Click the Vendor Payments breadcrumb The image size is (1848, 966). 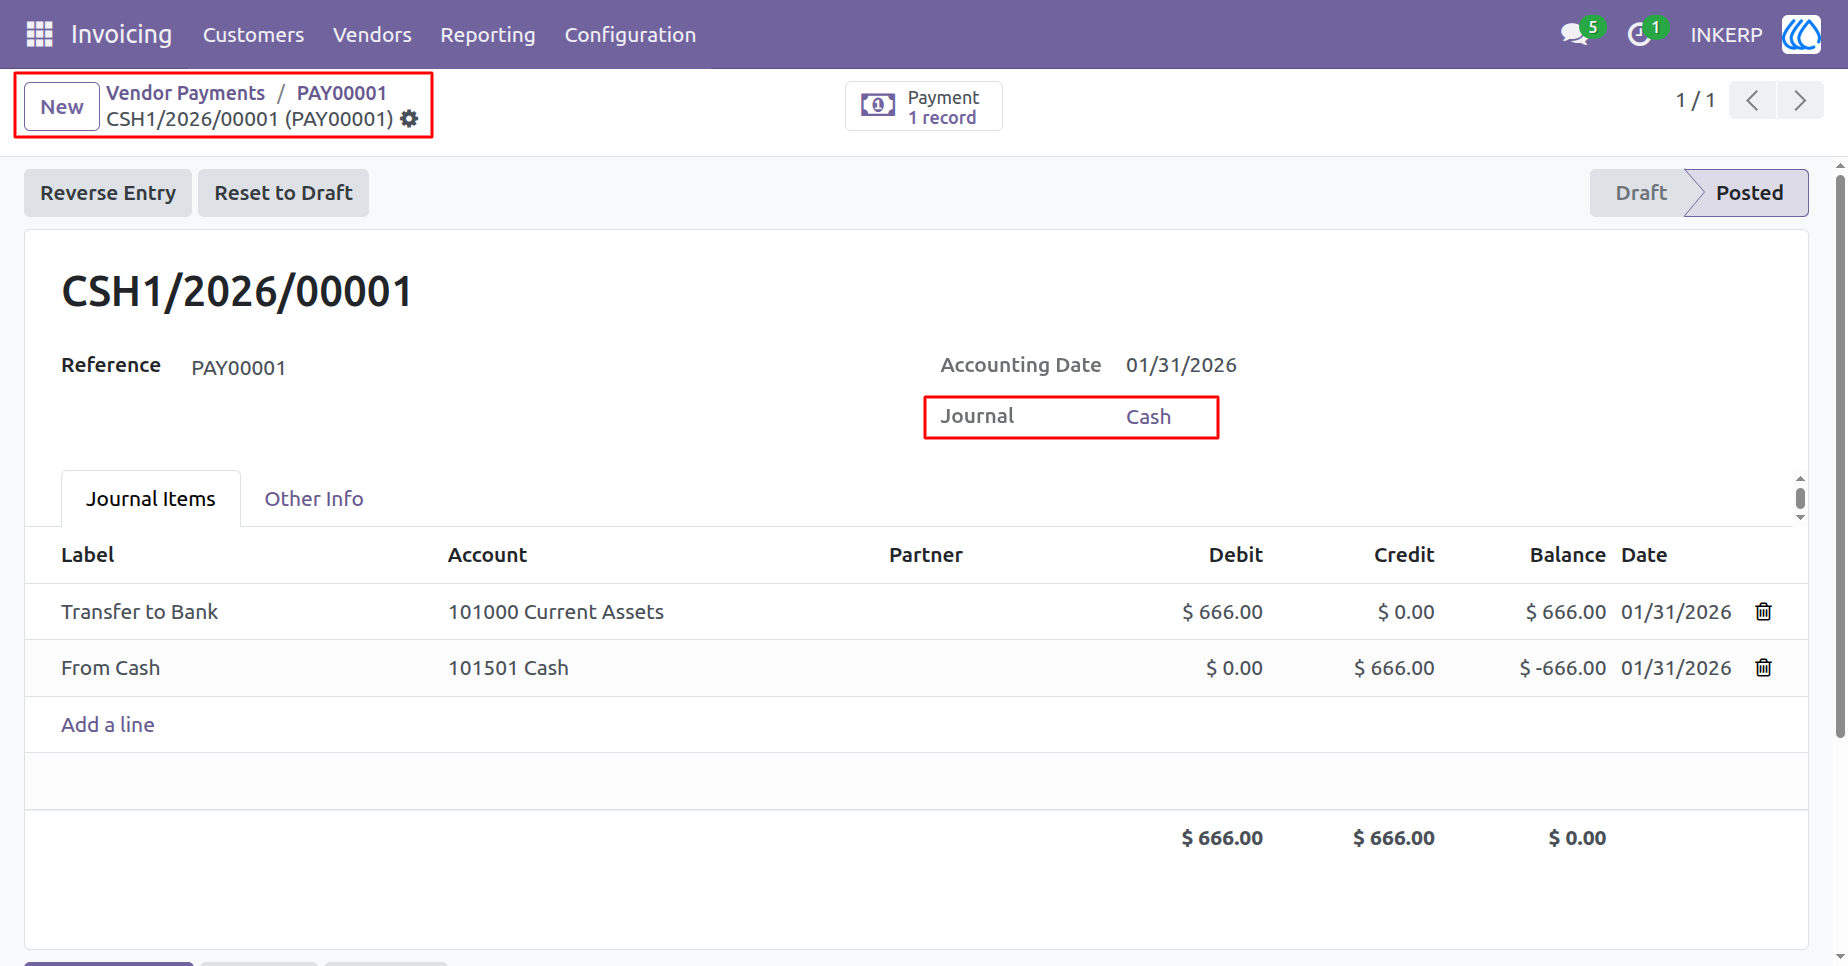click(x=186, y=93)
